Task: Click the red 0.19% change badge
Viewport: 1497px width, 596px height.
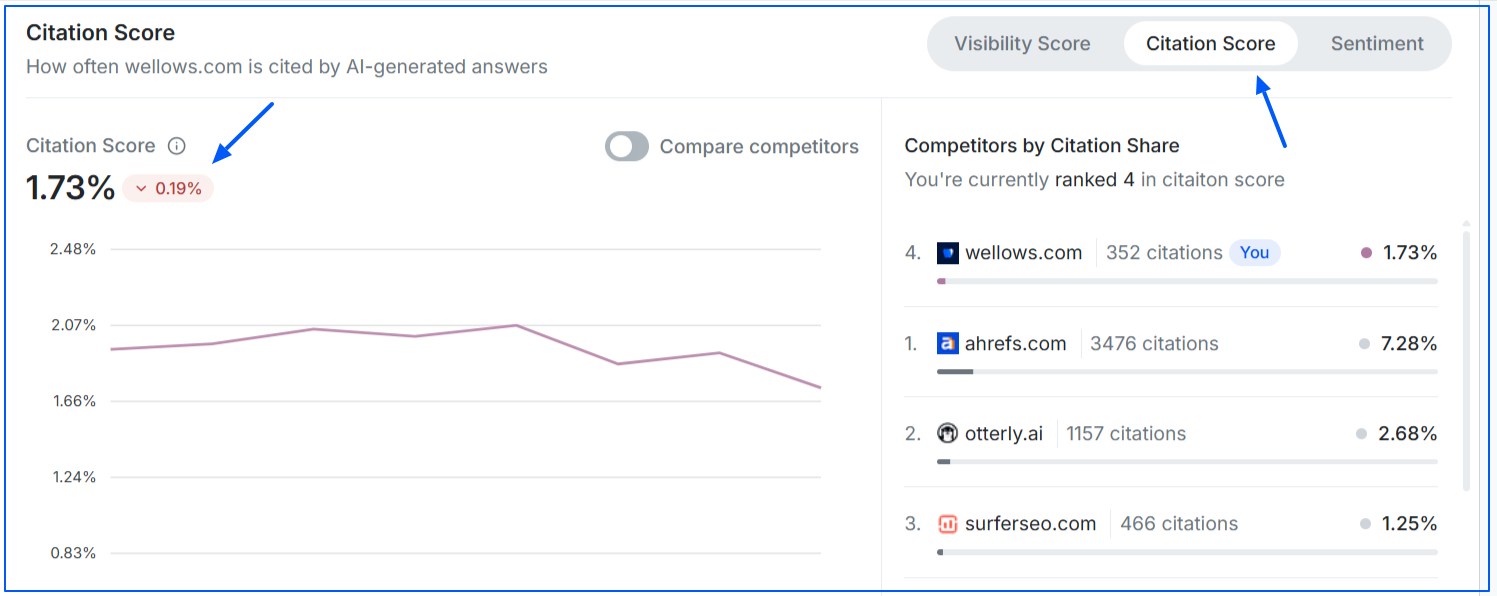Action: pos(168,188)
